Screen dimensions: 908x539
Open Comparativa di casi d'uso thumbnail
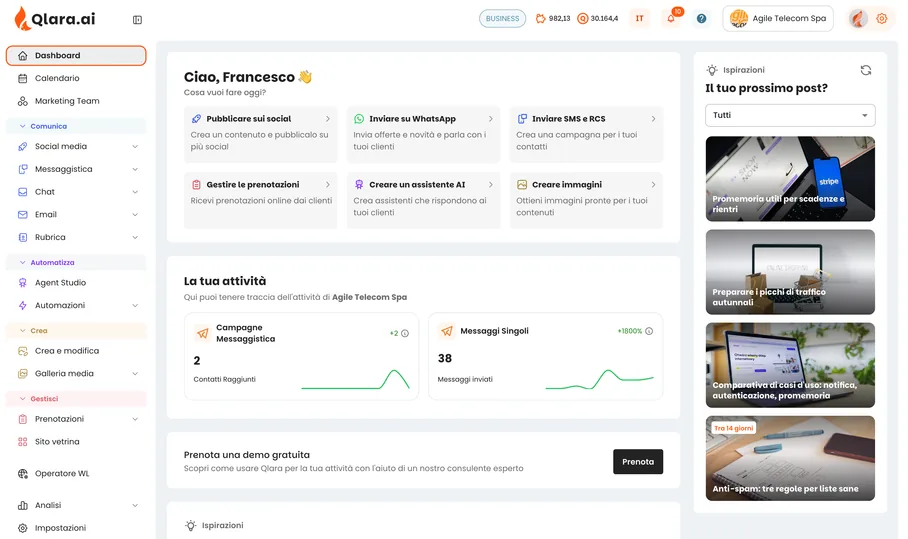coord(790,365)
